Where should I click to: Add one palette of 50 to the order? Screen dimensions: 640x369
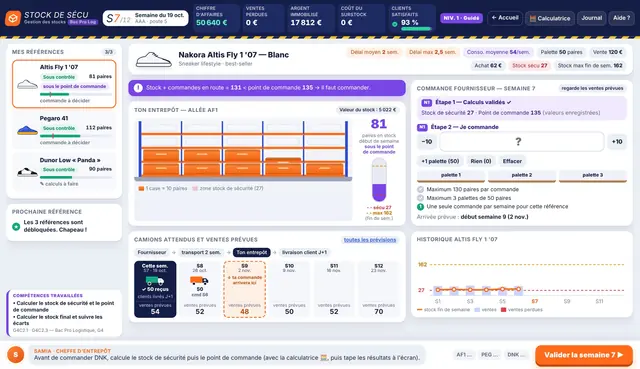[x=440, y=161]
